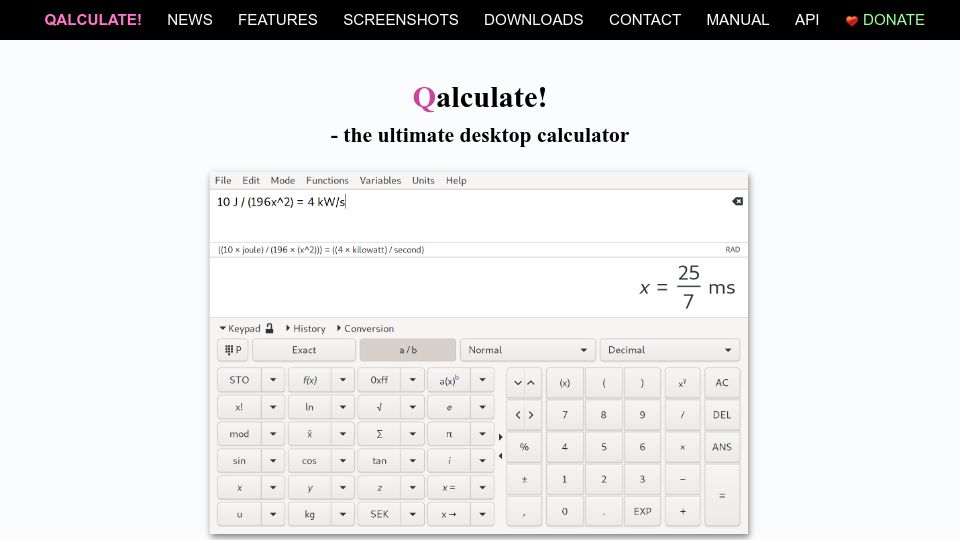Open the Mode menu
The width and height of the screenshot is (960, 540).
[x=283, y=181]
